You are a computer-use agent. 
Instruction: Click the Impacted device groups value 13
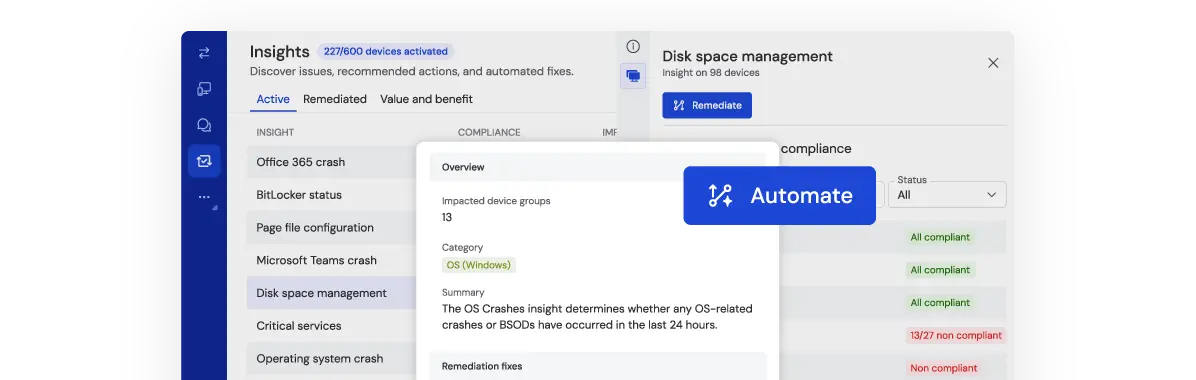point(447,217)
